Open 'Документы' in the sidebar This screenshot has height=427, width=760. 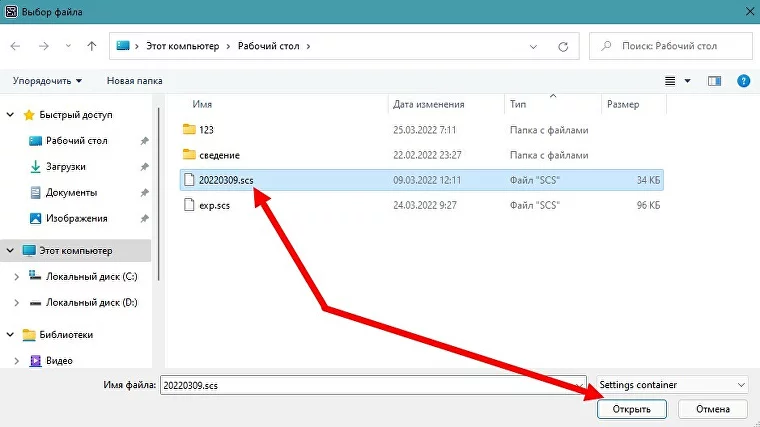coord(71,192)
